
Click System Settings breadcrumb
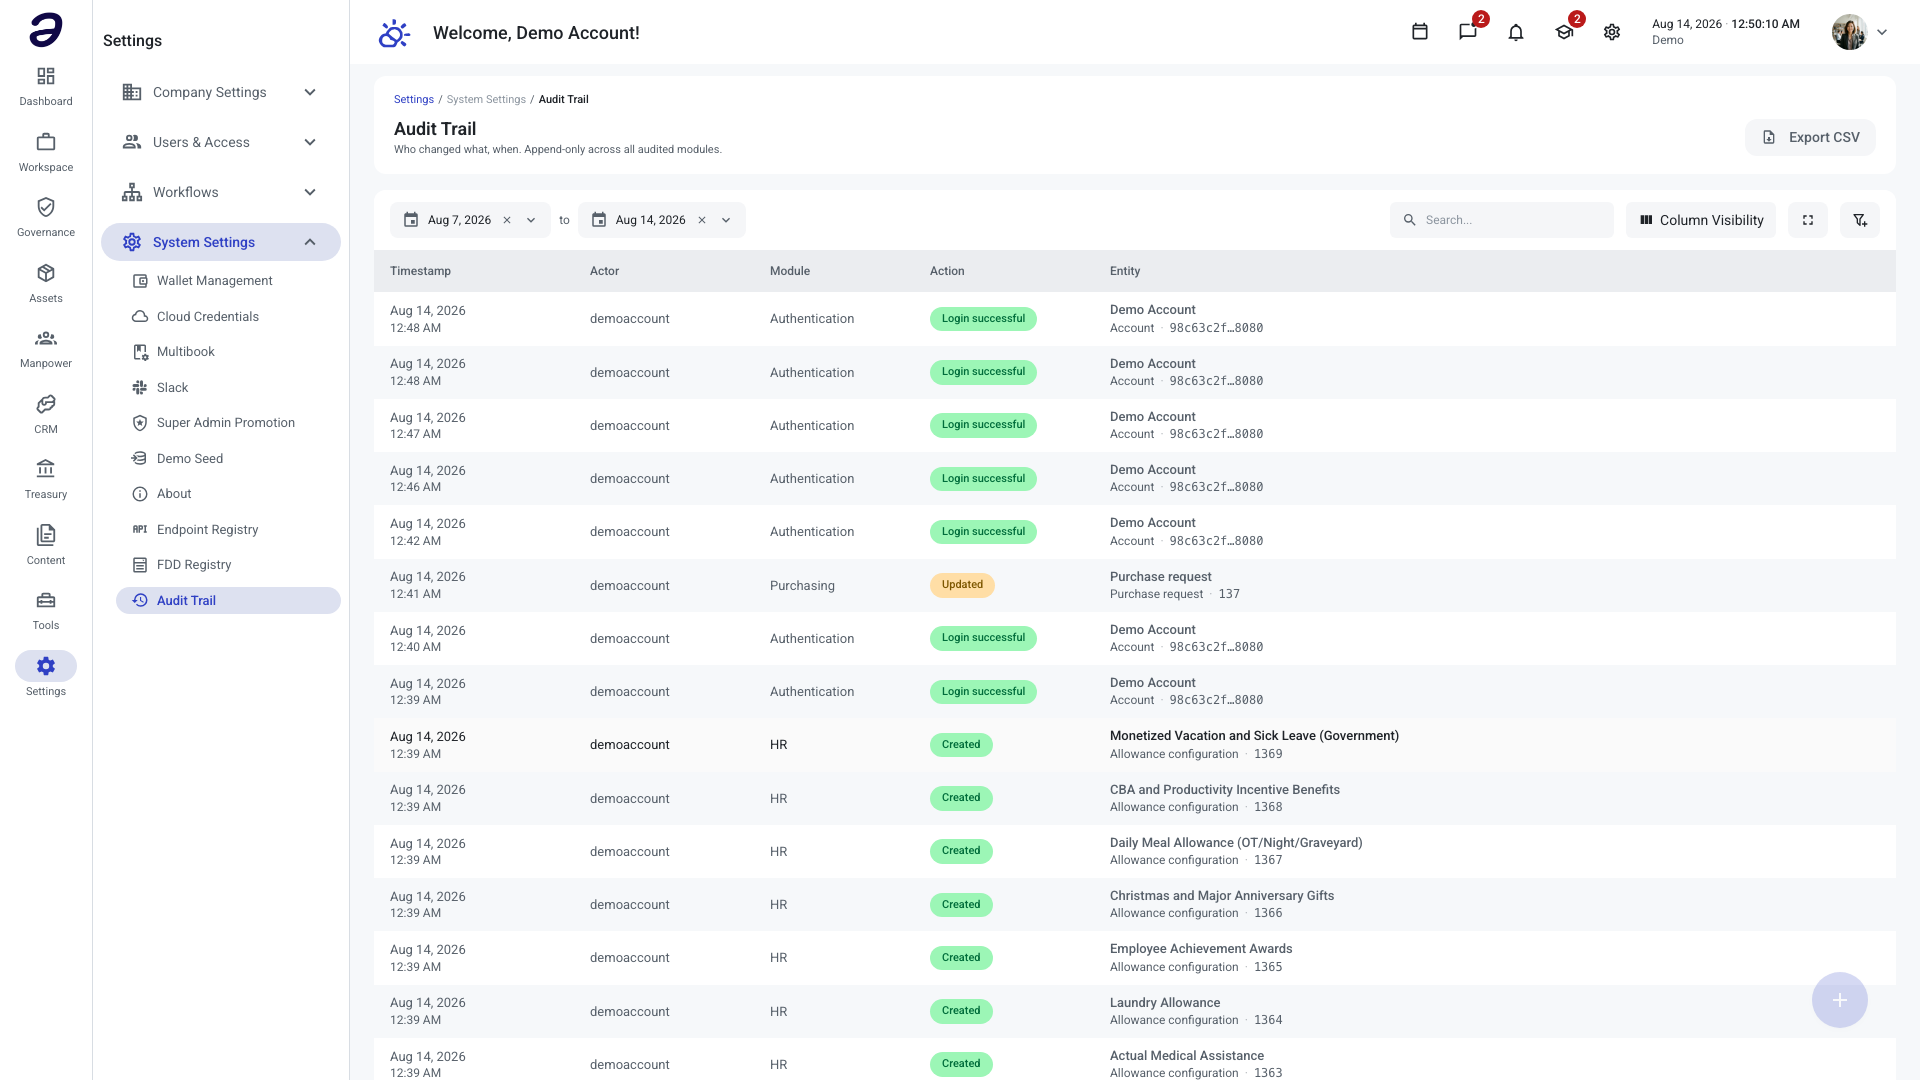click(x=486, y=99)
